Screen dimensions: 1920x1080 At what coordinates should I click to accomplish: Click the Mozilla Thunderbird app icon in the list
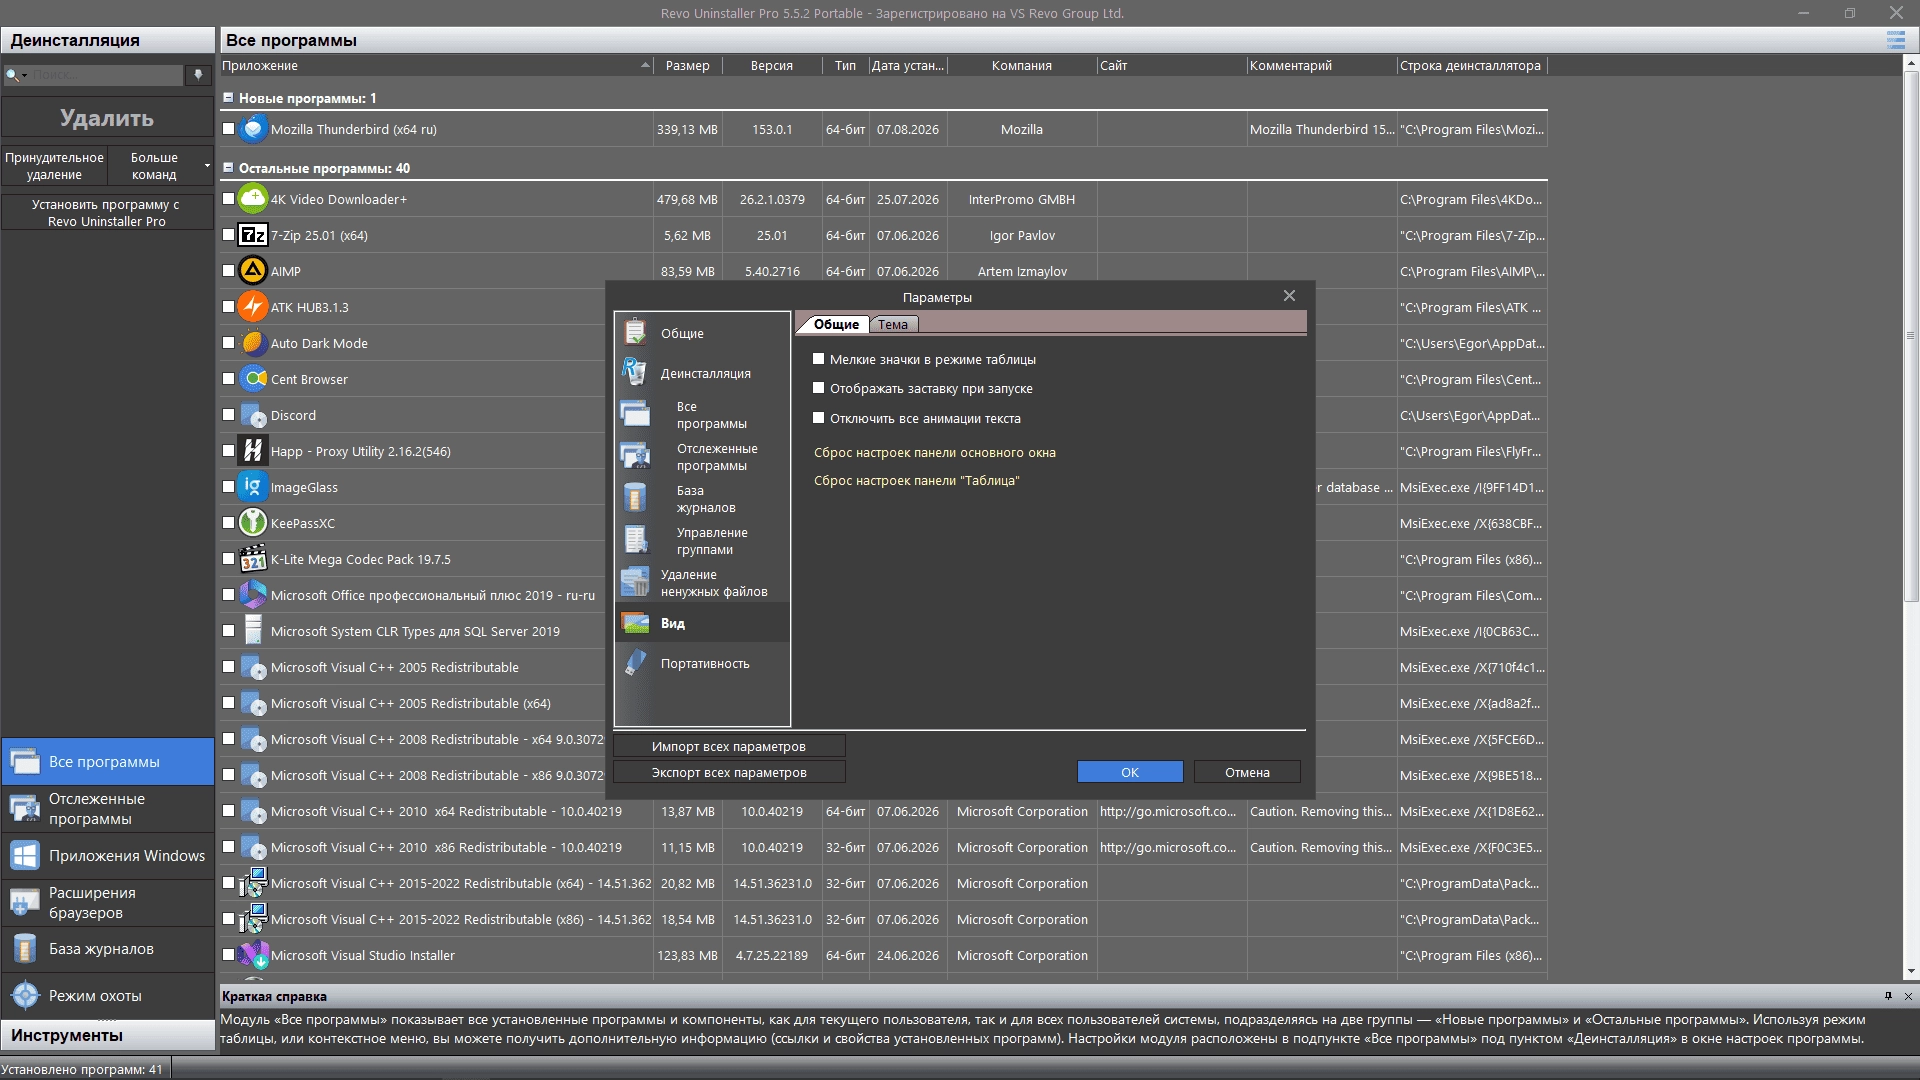click(x=253, y=129)
